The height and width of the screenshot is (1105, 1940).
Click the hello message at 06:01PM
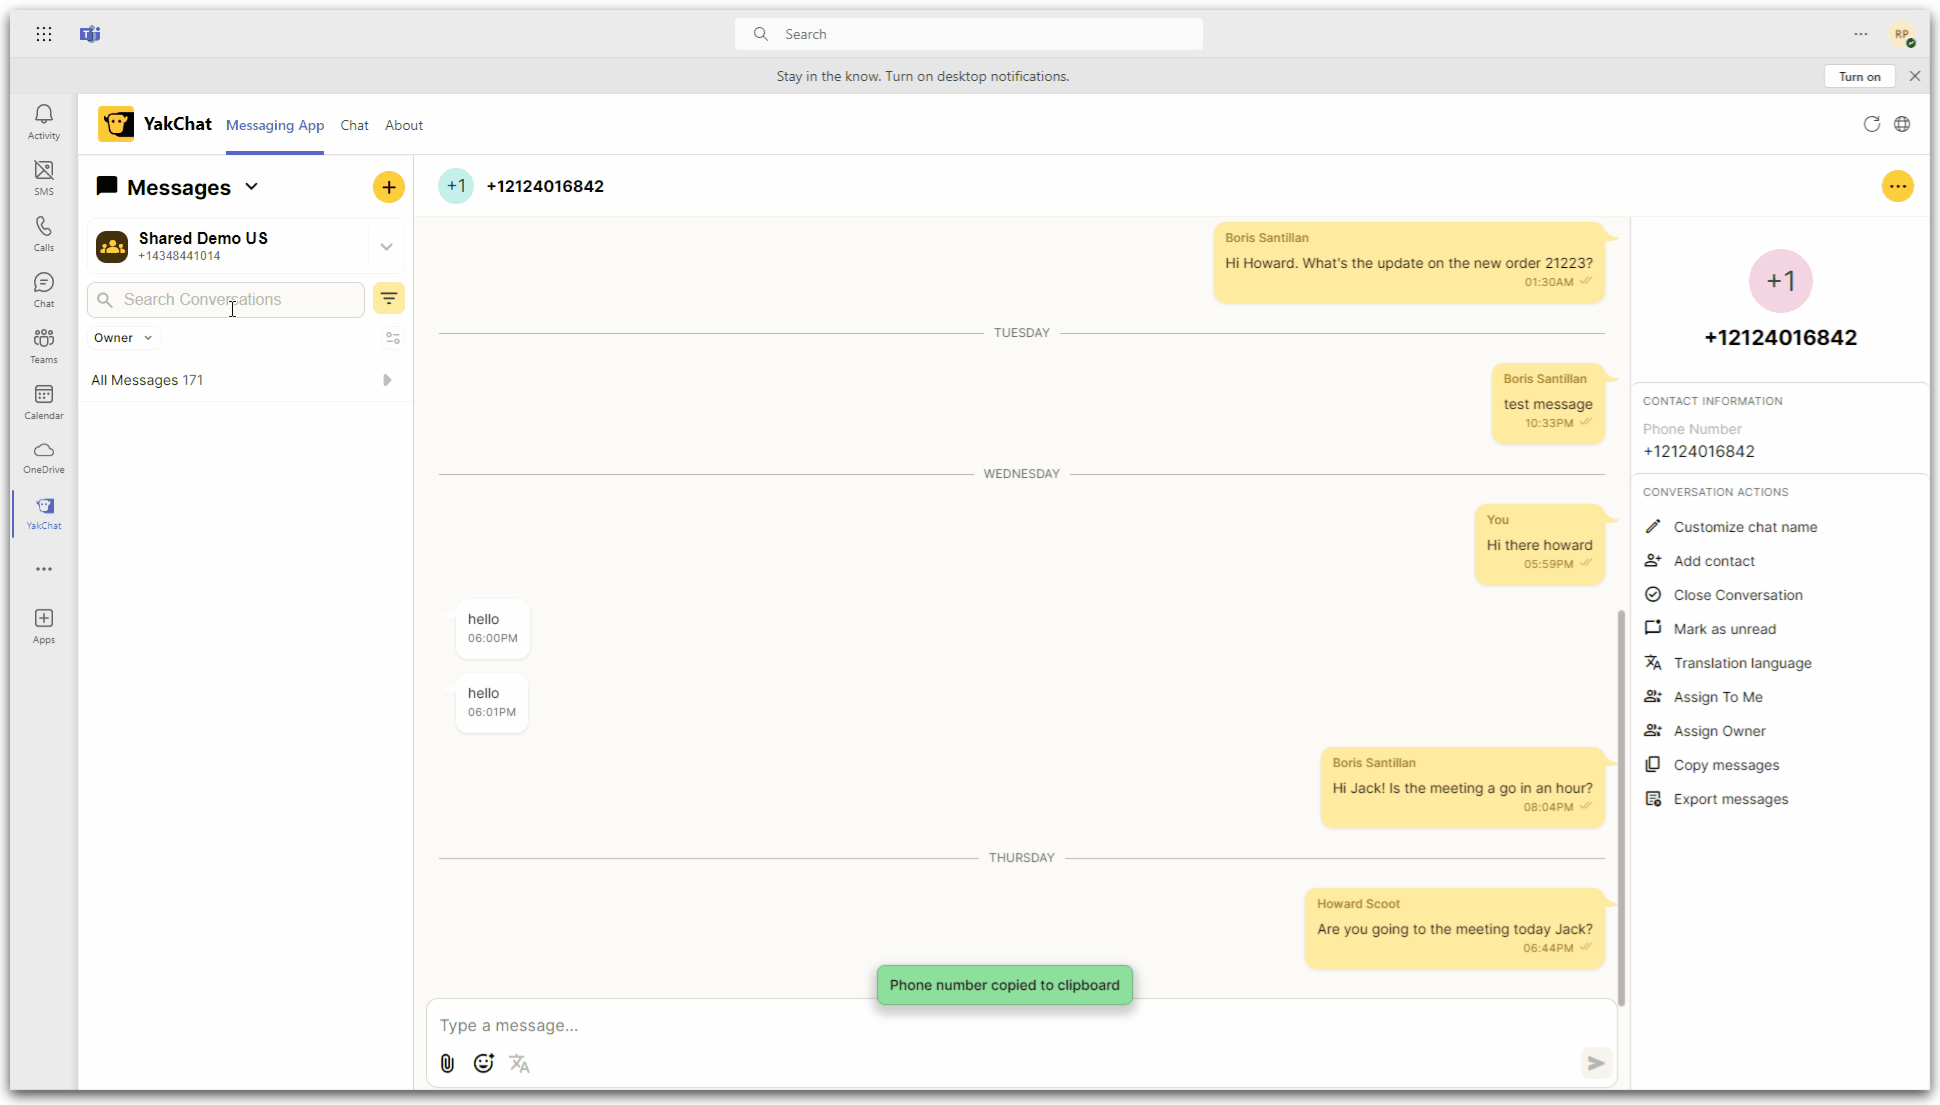pyautogui.click(x=491, y=702)
